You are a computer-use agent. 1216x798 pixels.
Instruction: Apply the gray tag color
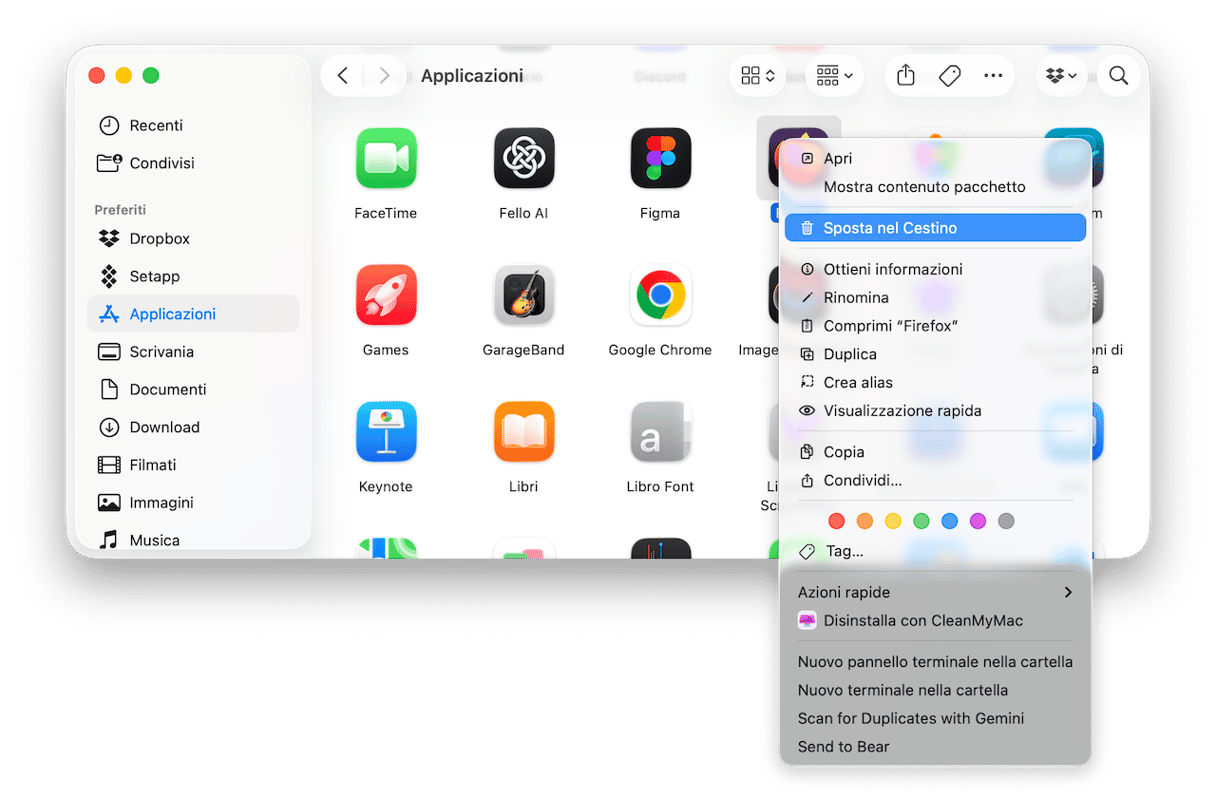click(1006, 521)
